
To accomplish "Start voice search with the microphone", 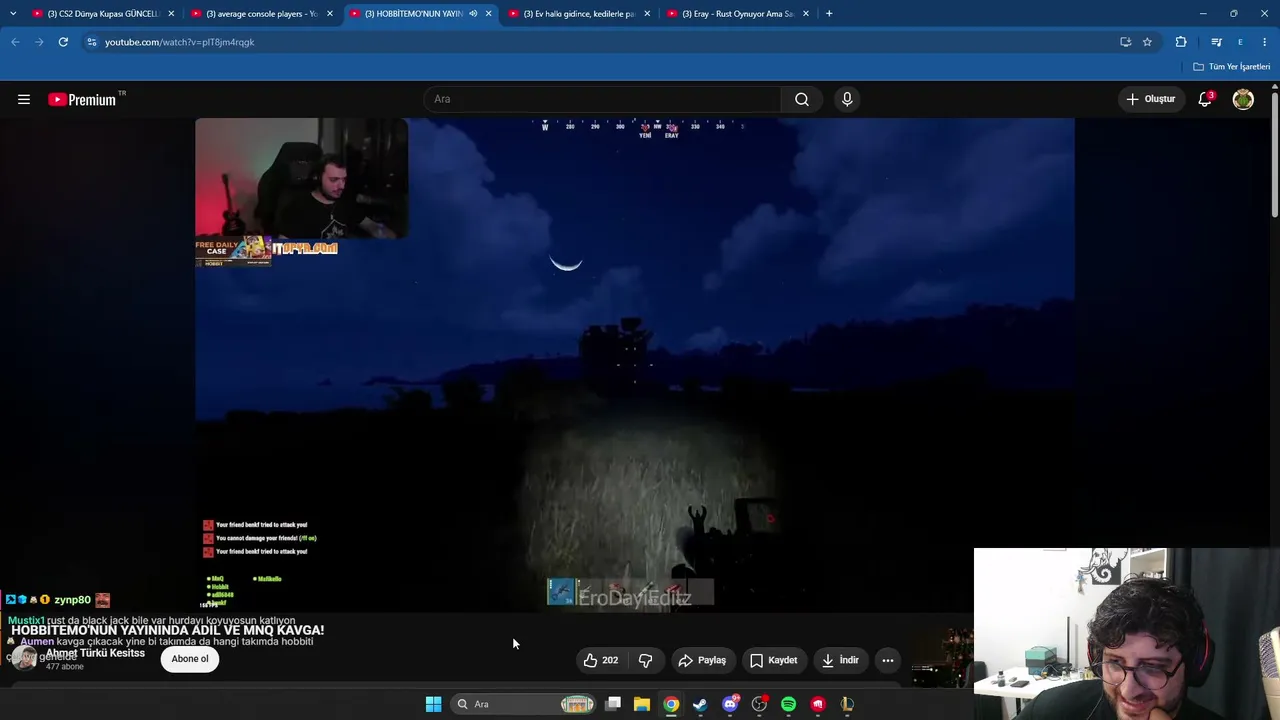I will tap(847, 99).
